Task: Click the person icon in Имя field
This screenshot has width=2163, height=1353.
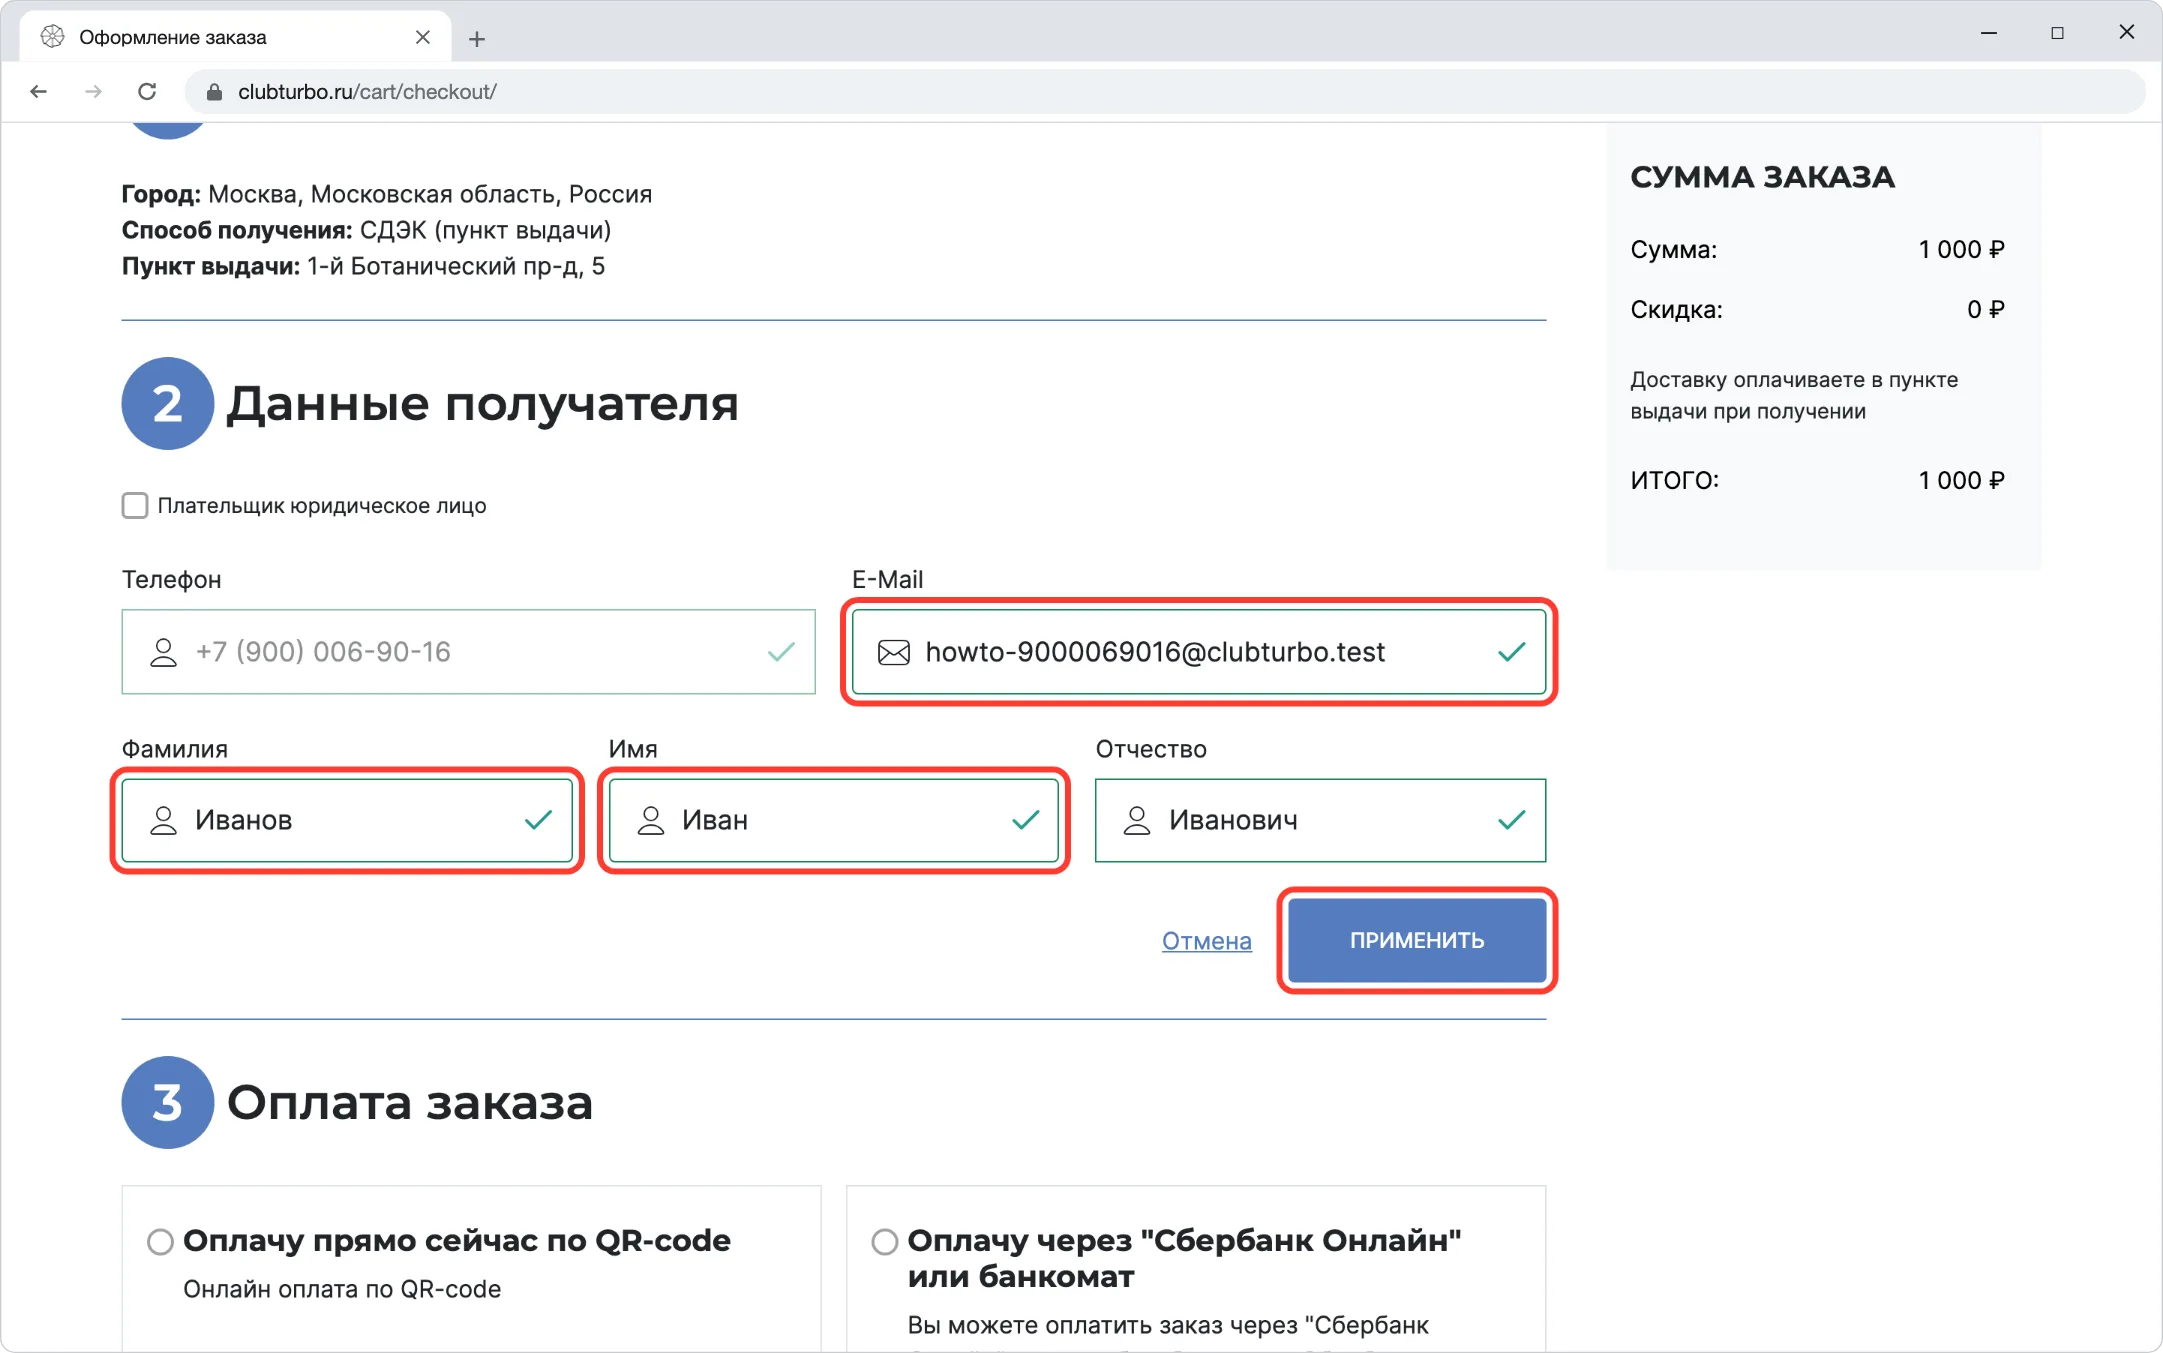Action: tap(651, 821)
